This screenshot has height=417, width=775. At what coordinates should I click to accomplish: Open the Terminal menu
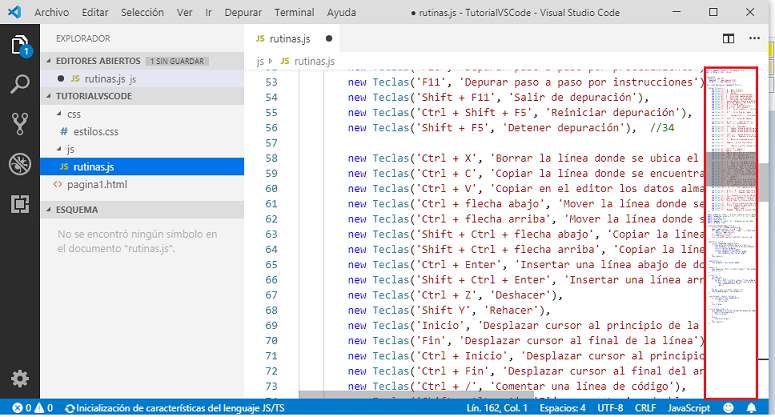point(294,12)
